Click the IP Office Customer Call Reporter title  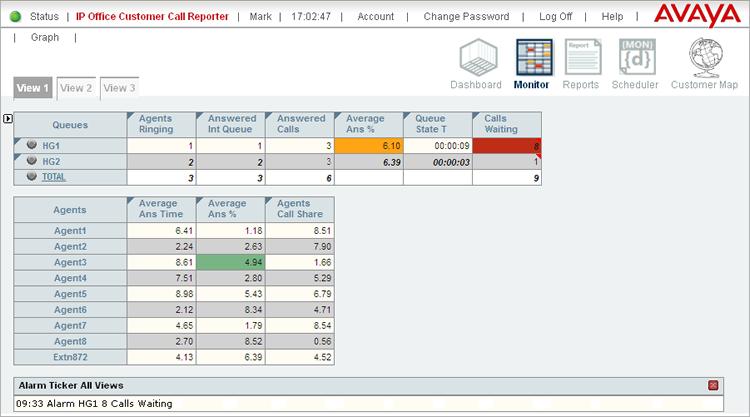152,17
